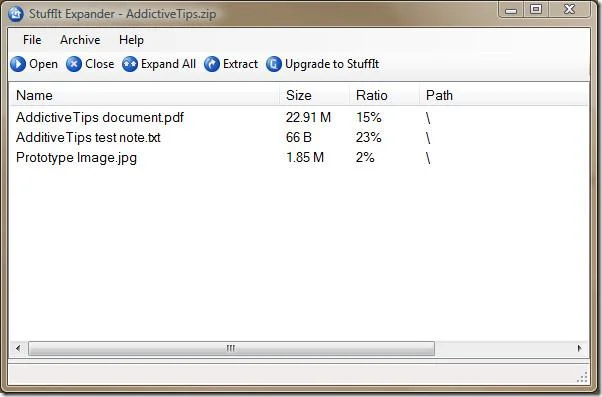Click the window resize grip corner
The width and height of the screenshot is (602, 397).
[582, 377]
